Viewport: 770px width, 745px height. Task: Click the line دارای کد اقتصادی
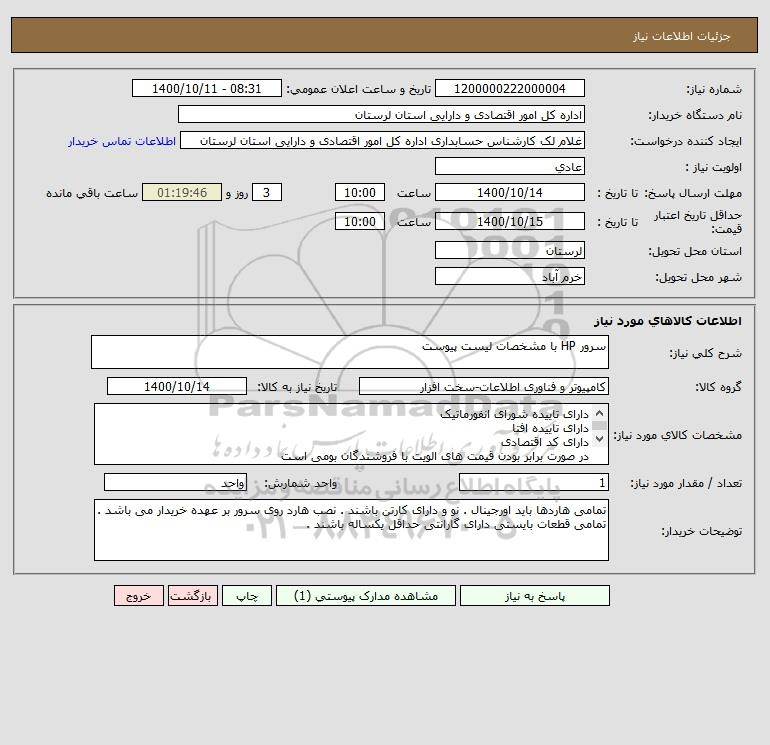pyautogui.click(x=545, y=442)
